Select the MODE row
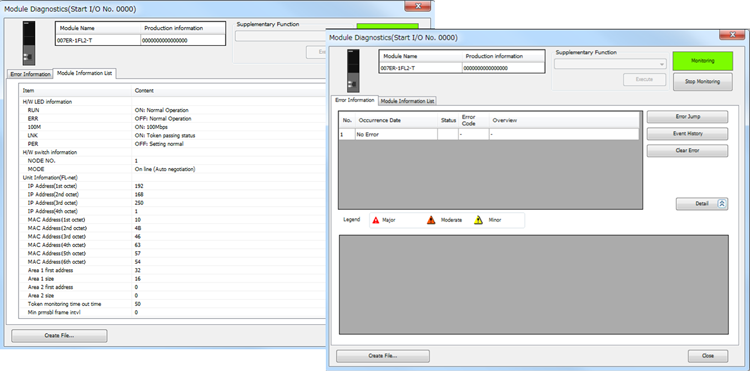Viewport: 750px width, 371px height. [x=172, y=169]
